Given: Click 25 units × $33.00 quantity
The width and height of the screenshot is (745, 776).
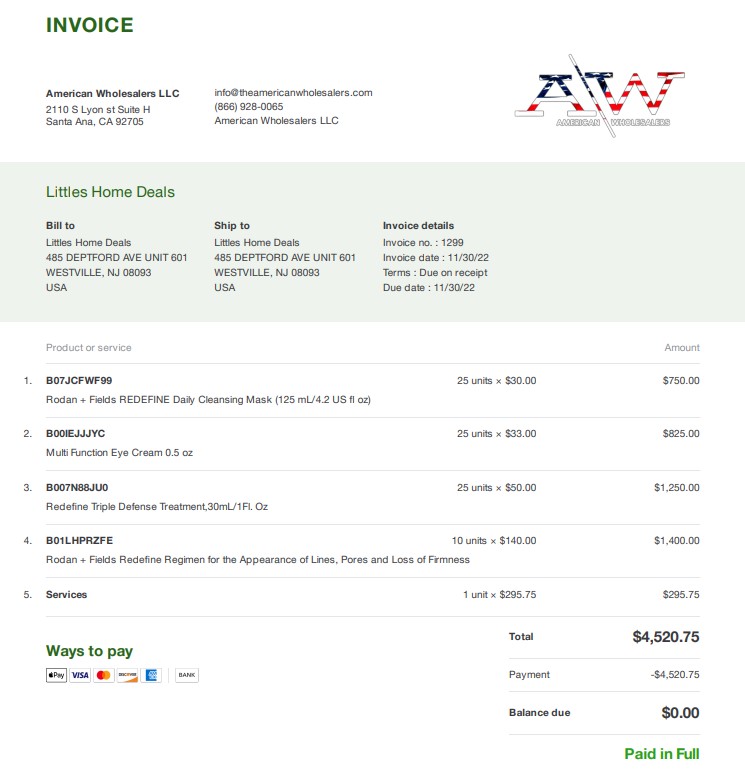Looking at the screenshot, I should tap(497, 434).
